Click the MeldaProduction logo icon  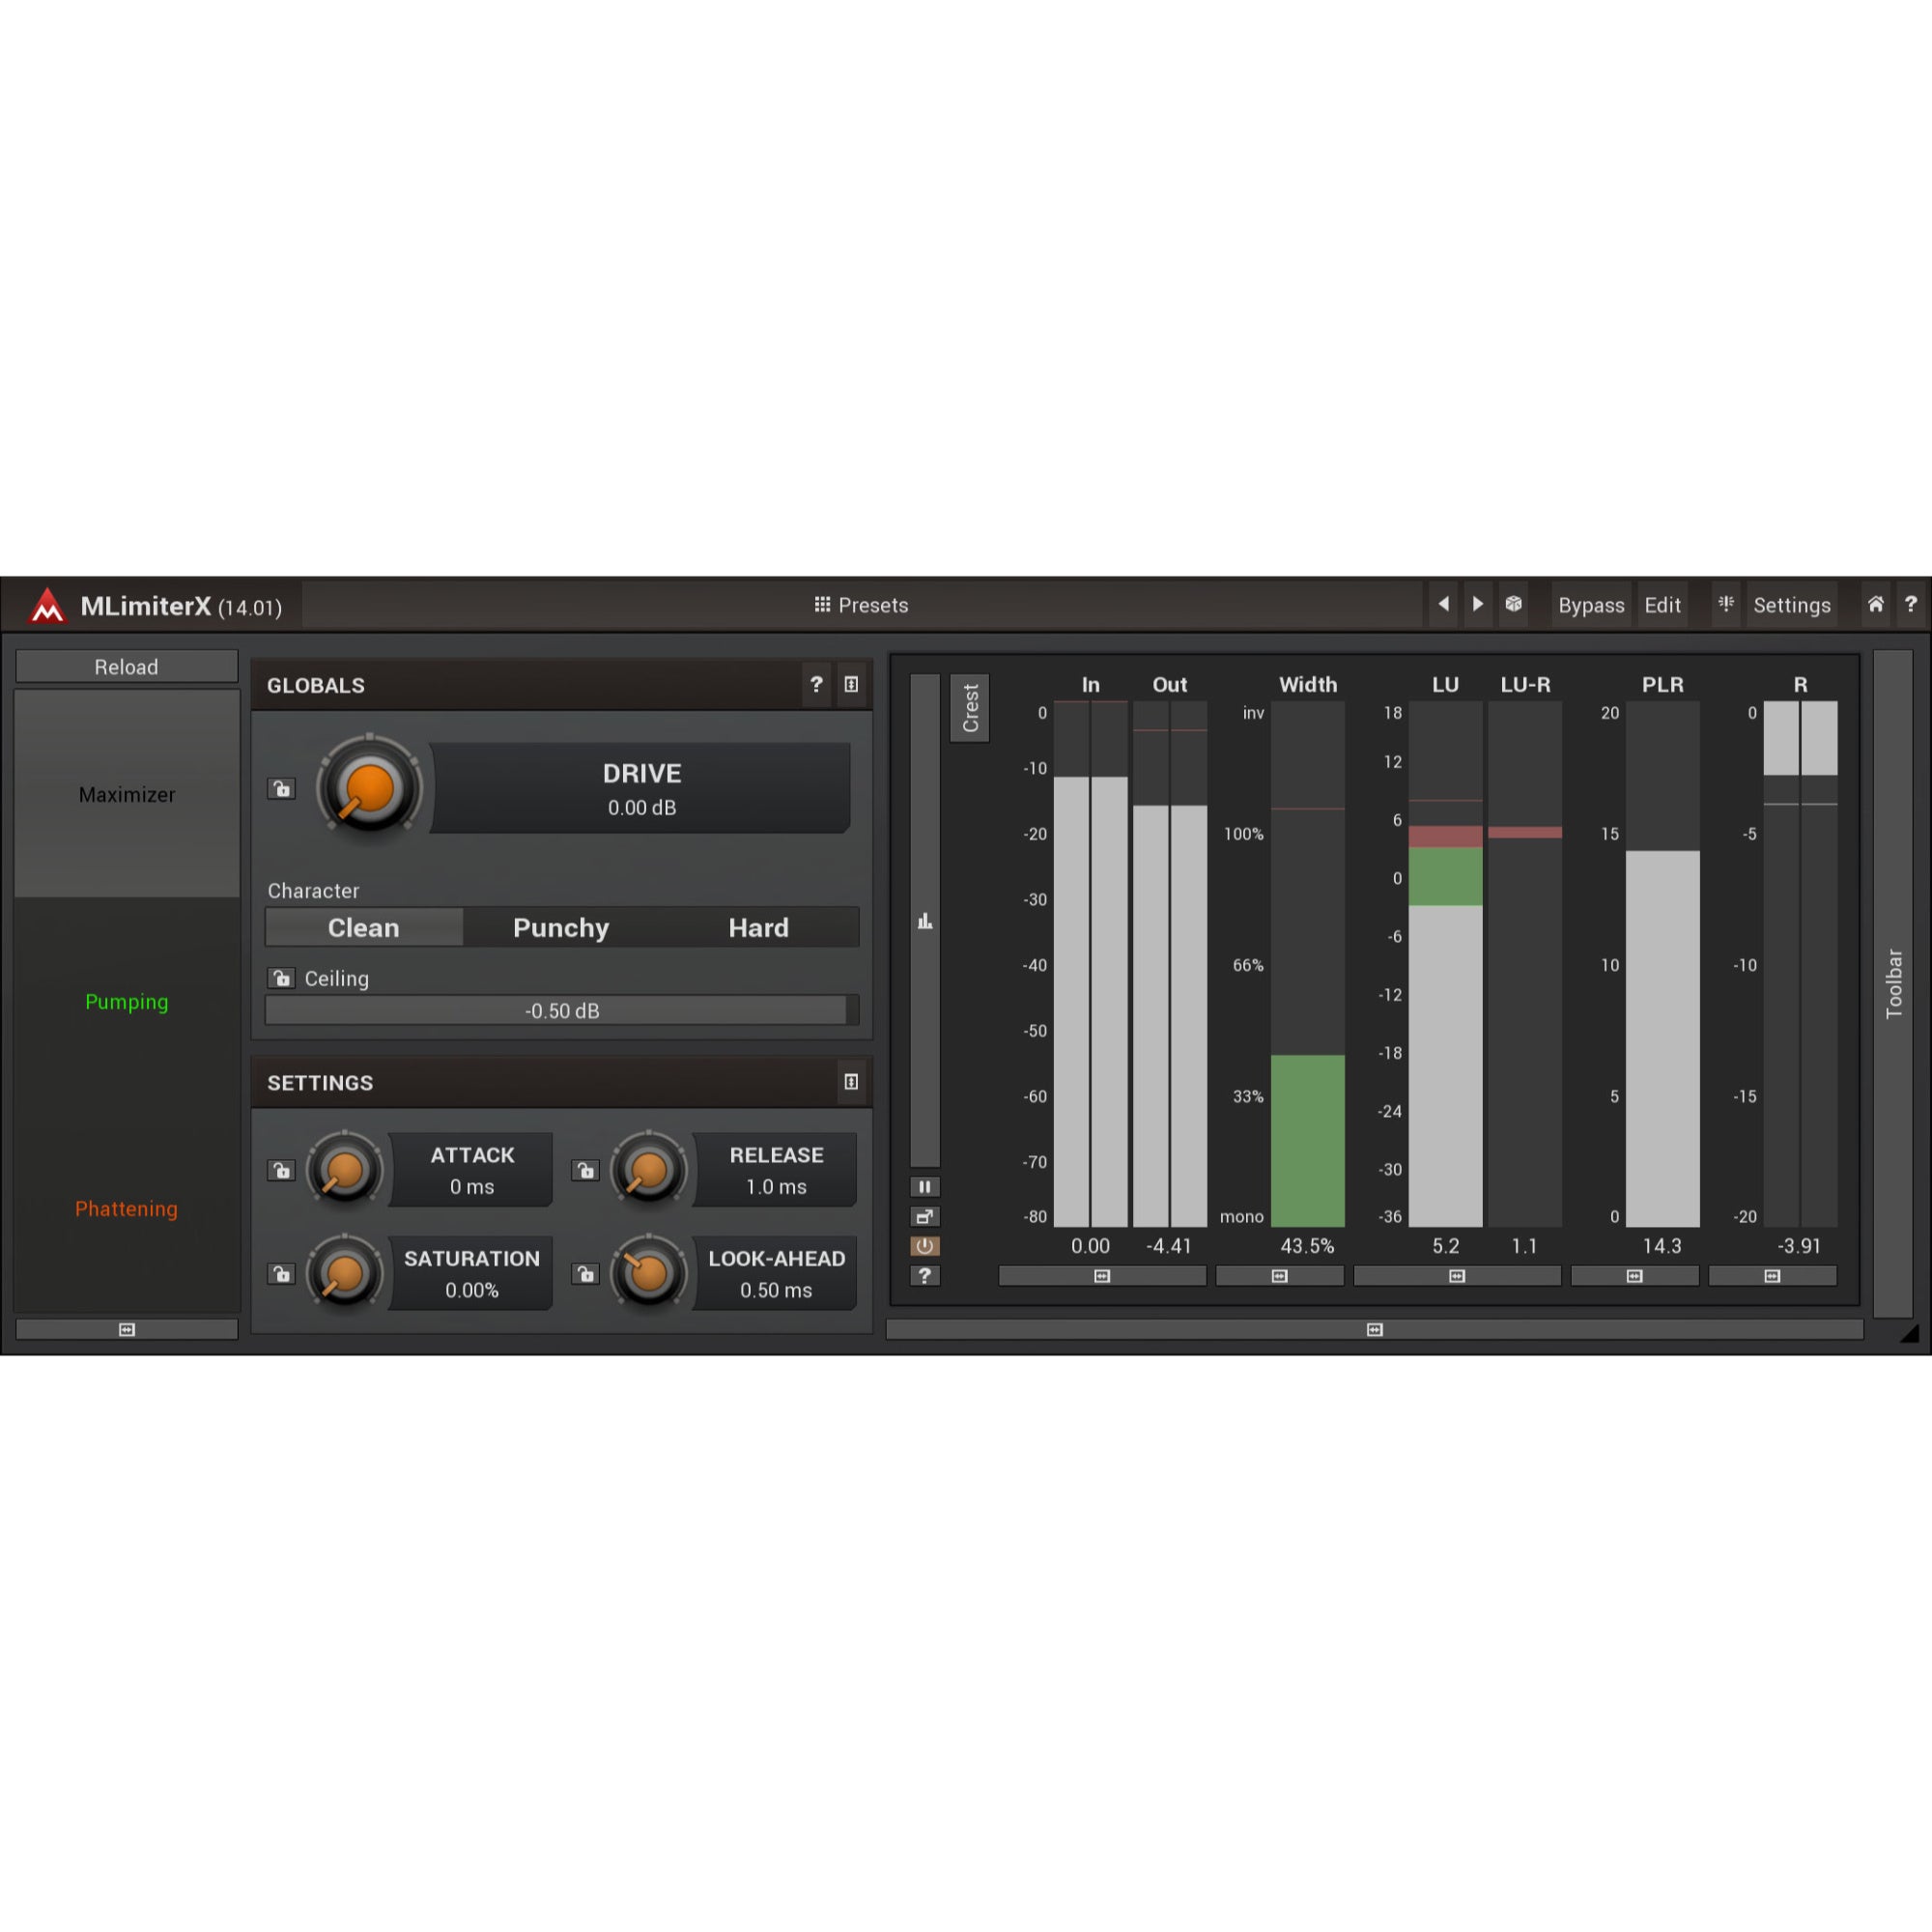[x=47, y=606]
